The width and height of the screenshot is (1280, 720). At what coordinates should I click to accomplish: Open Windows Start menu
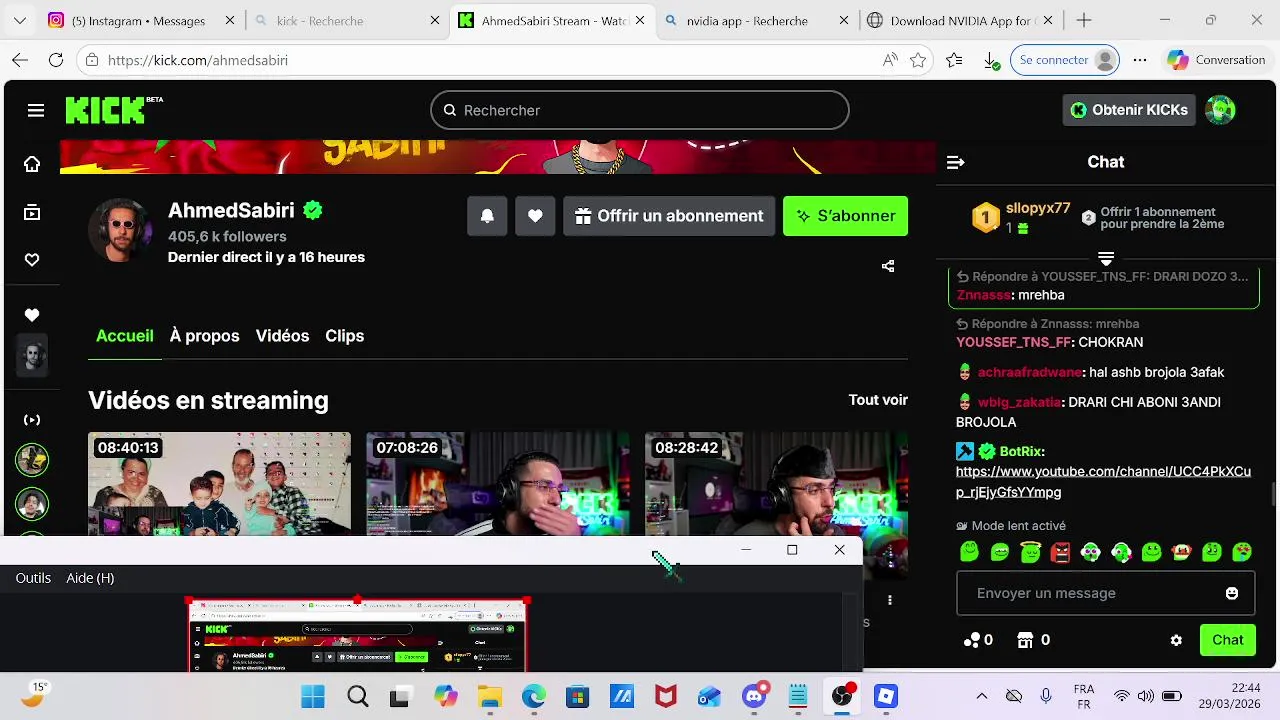[313, 696]
